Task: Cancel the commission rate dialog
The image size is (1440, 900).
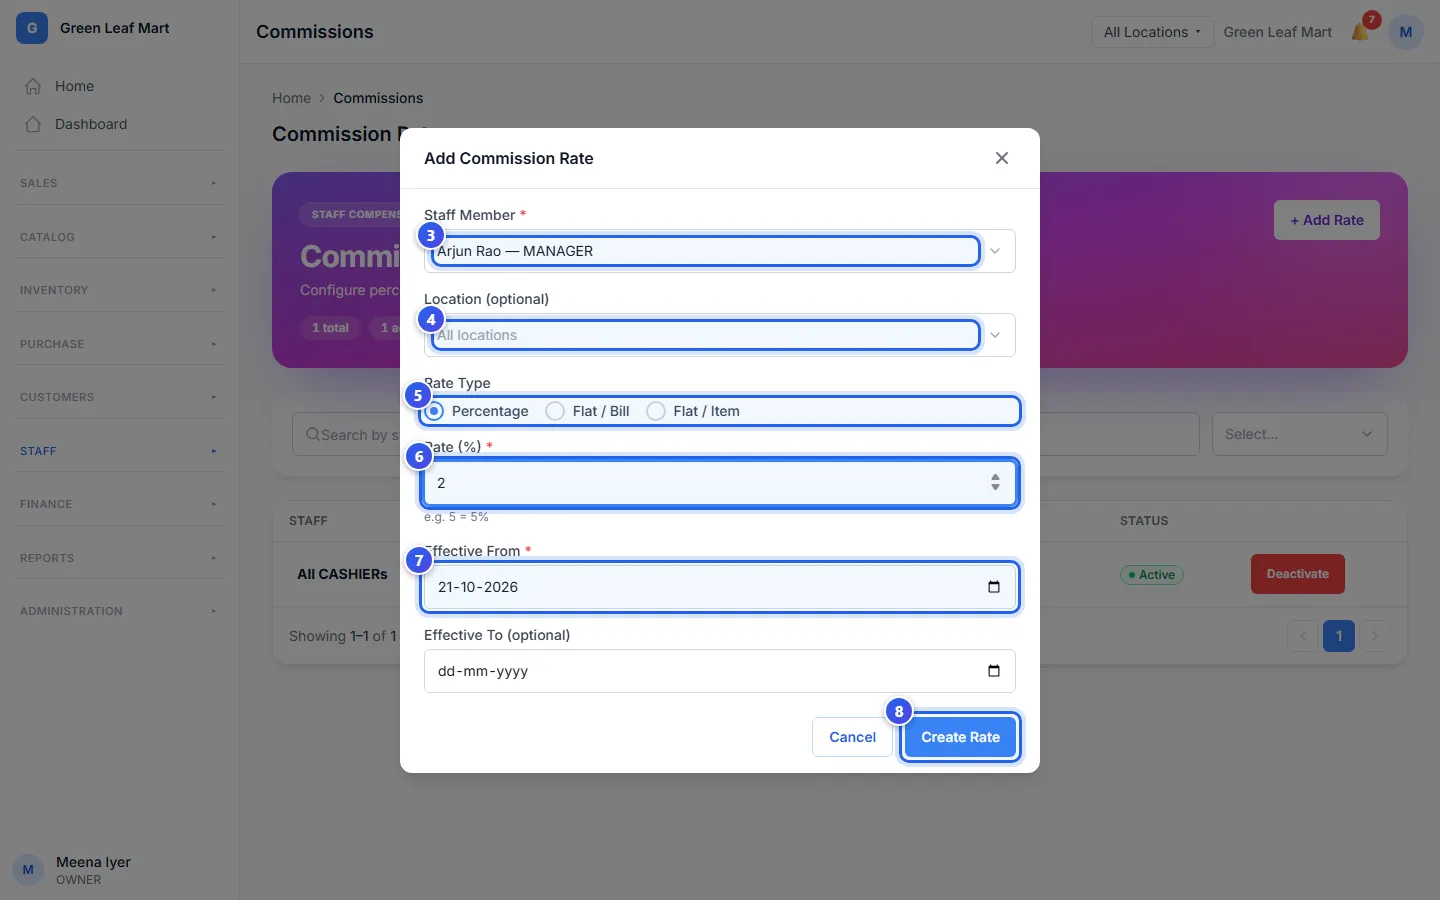Action: pos(852,737)
